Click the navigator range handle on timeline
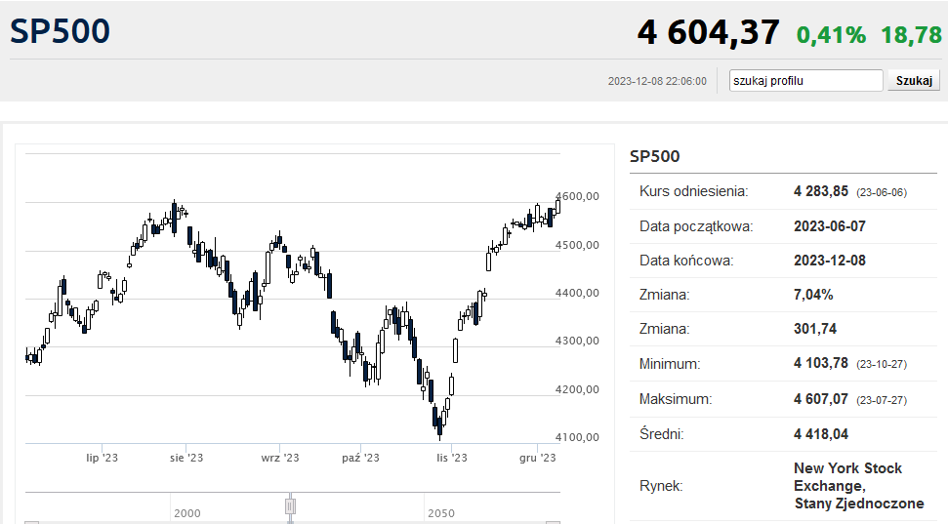Image resolution: width=948 pixels, height=524 pixels. click(290, 506)
